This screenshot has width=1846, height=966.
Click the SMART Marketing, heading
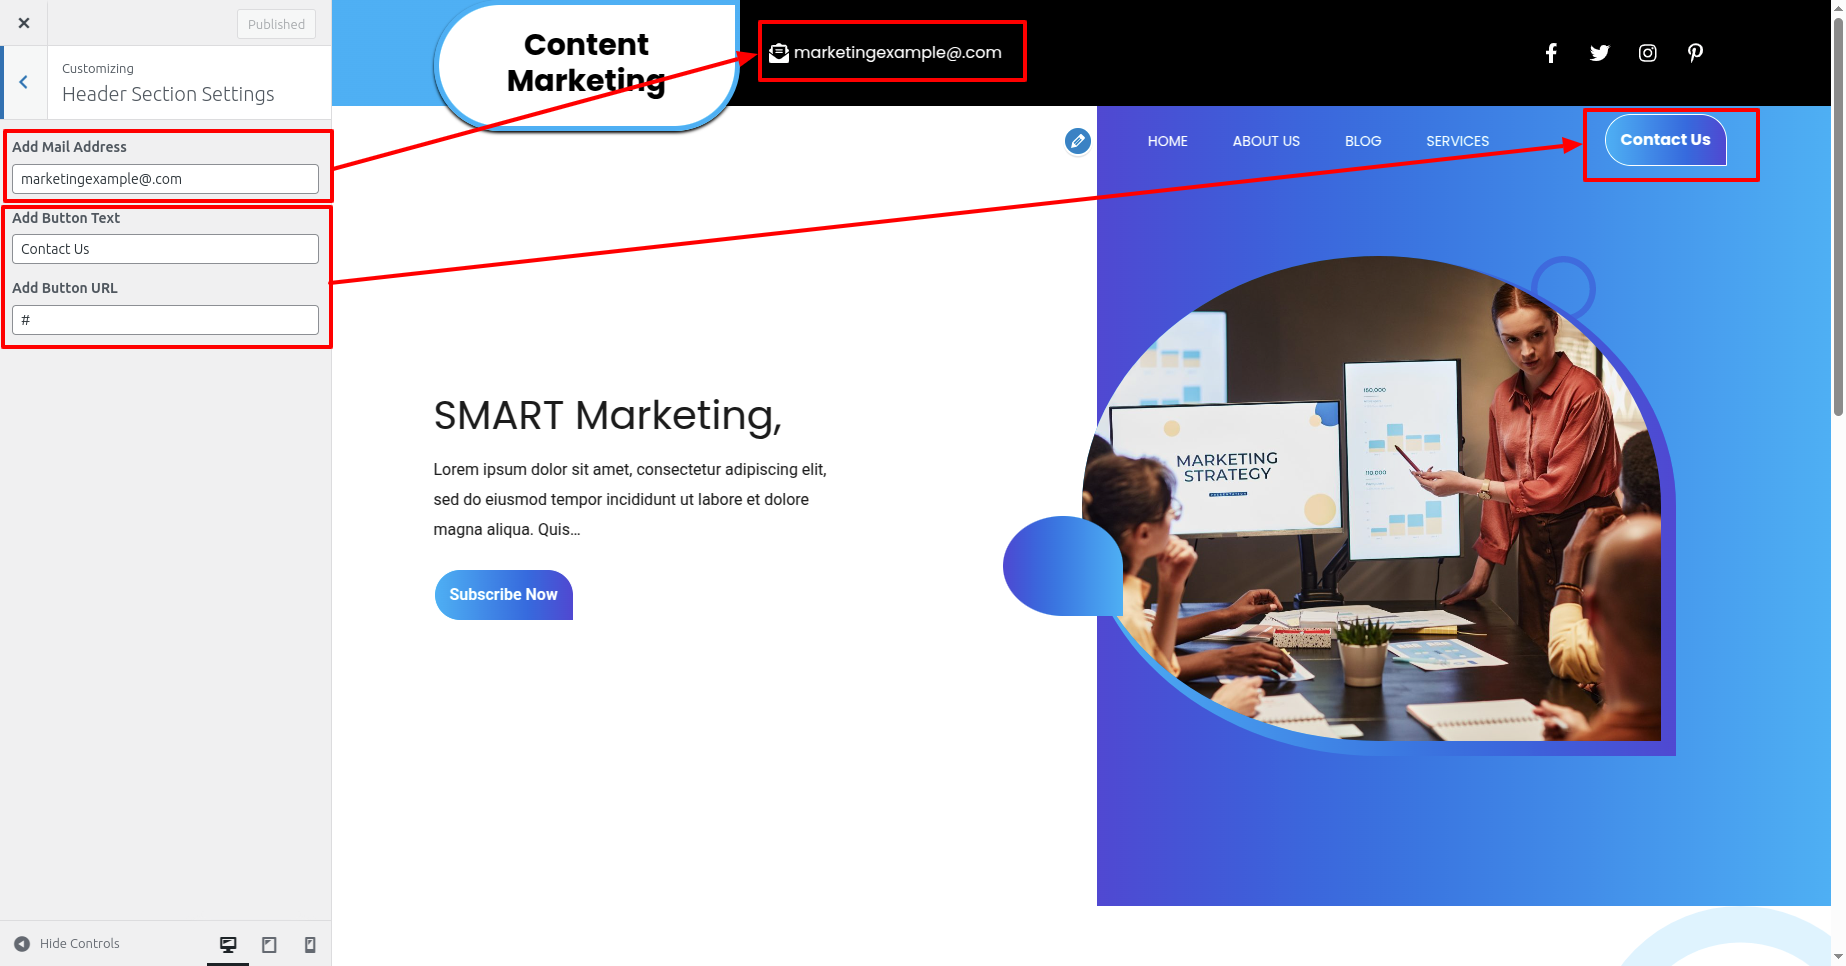click(x=607, y=415)
